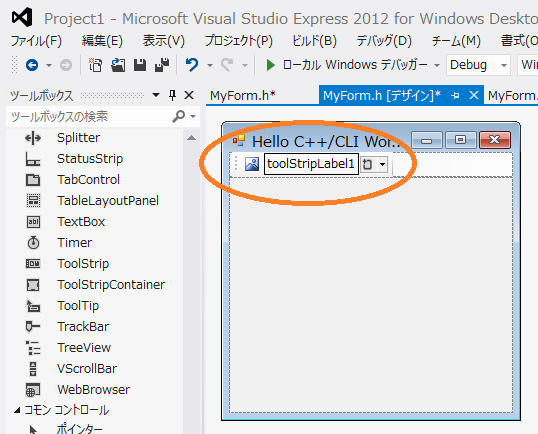Switch to MyForm.h [デザイン]* tab

point(382,95)
